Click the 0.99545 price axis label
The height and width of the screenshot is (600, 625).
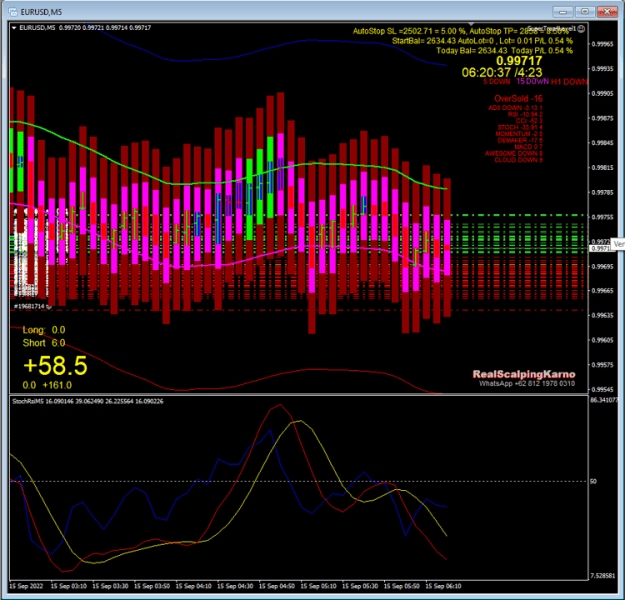(602, 389)
